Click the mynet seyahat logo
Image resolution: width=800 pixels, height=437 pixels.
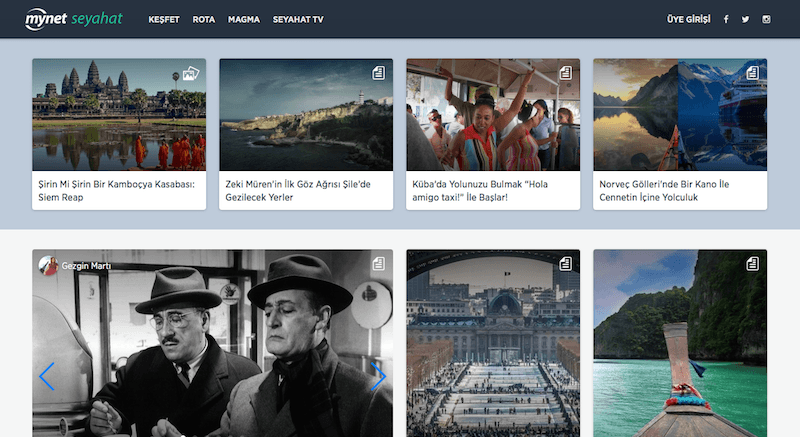[73, 19]
